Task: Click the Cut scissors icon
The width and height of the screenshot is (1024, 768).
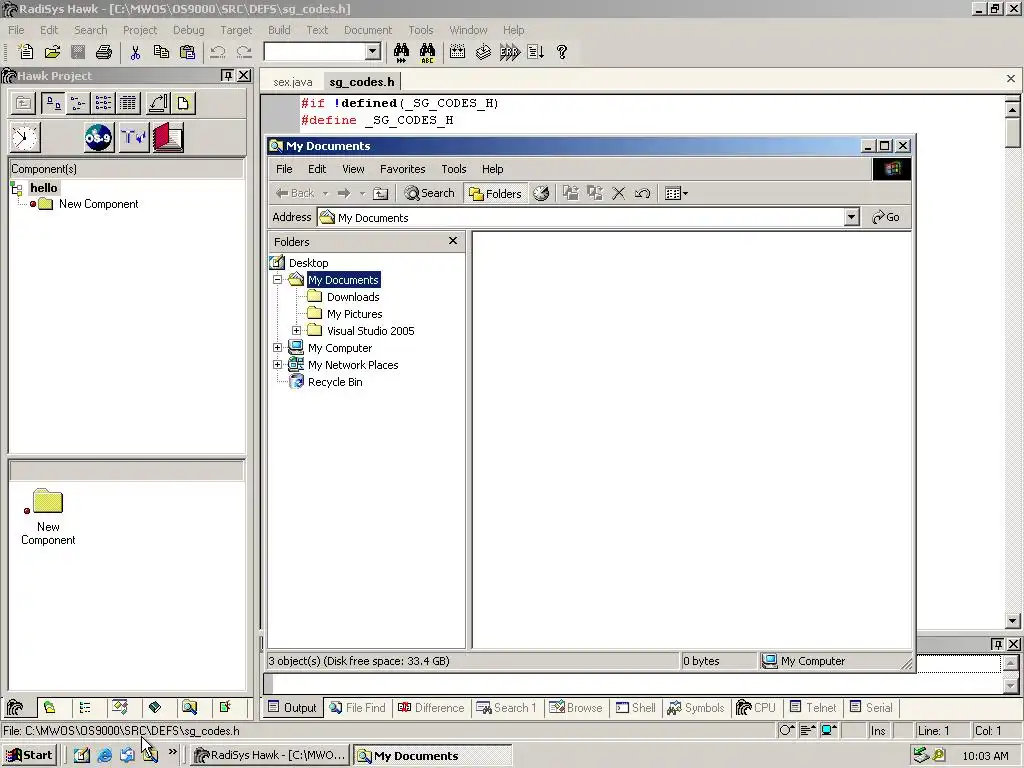Action: [135, 52]
